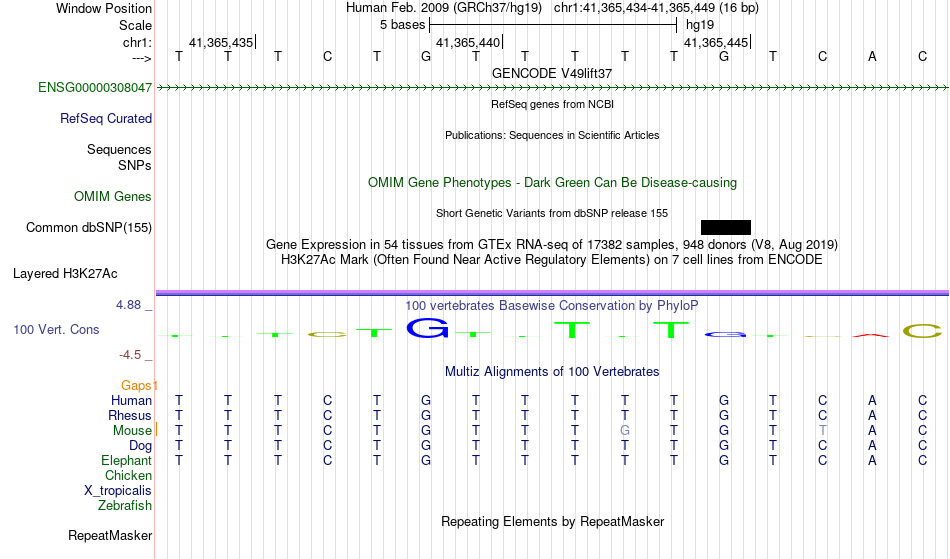This screenshot has height=559, width=950.
Task: Click the large blue G conservation logo
Action: 427,328
